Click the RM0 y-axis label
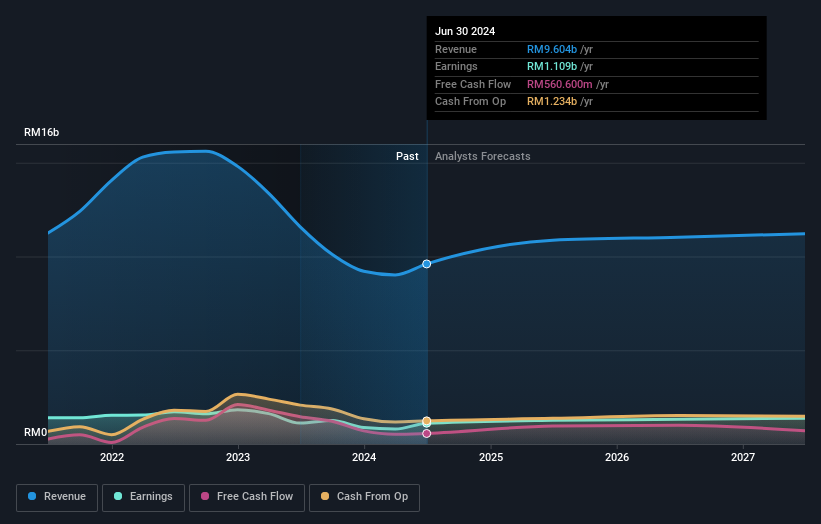This screenshot has width=821, height=524. click(36, 432)
